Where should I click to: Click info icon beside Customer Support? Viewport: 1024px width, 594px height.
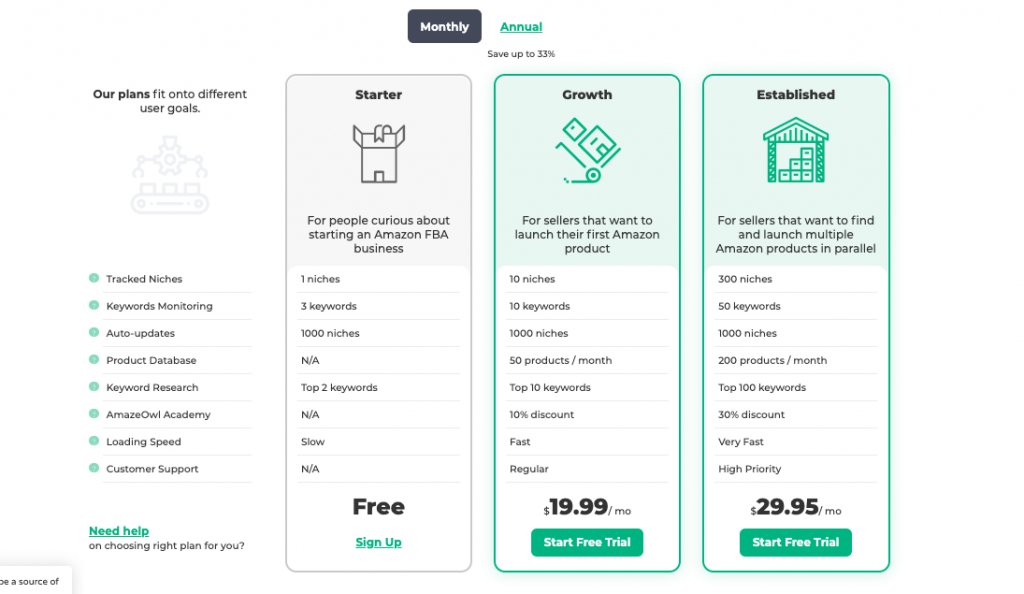coord(94,468)
